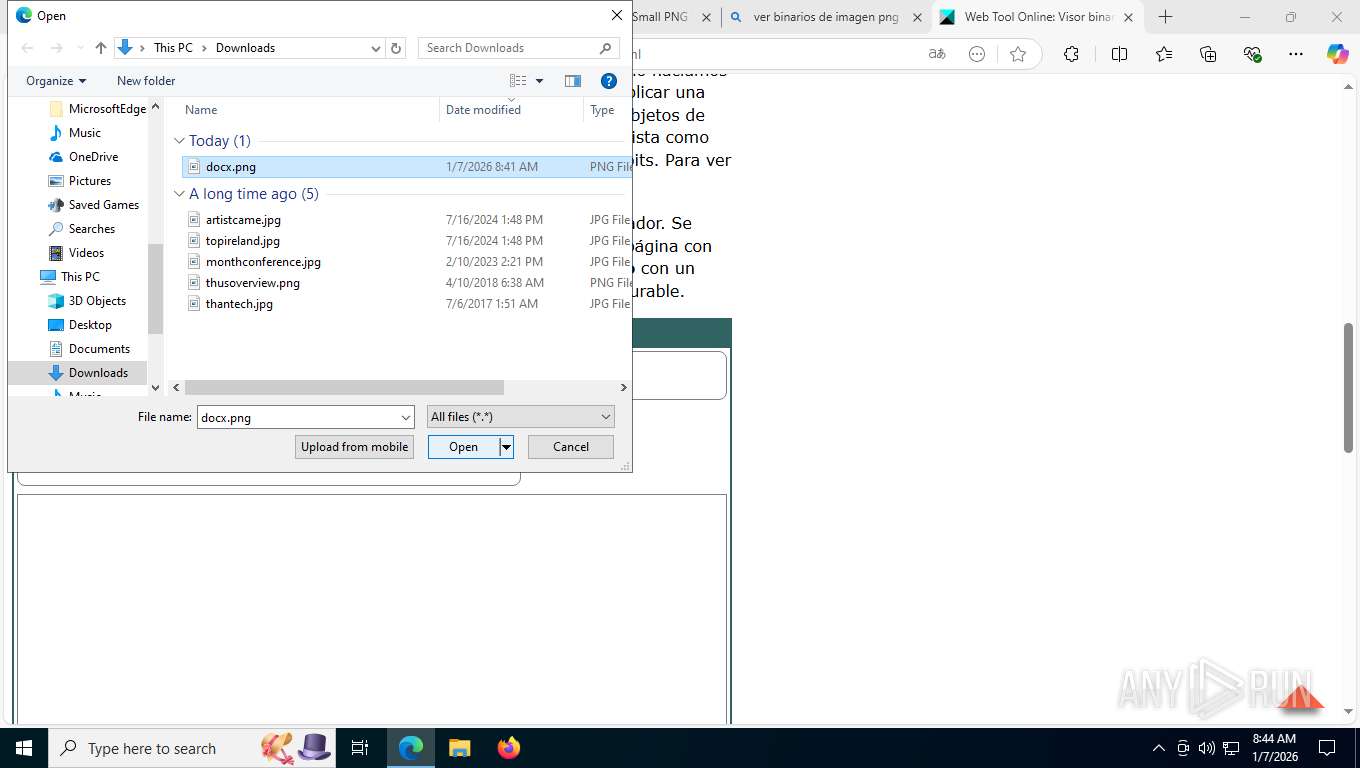Click the Search Downloads field
Viewport: 1360px width, 768px height.
(519, 48)
